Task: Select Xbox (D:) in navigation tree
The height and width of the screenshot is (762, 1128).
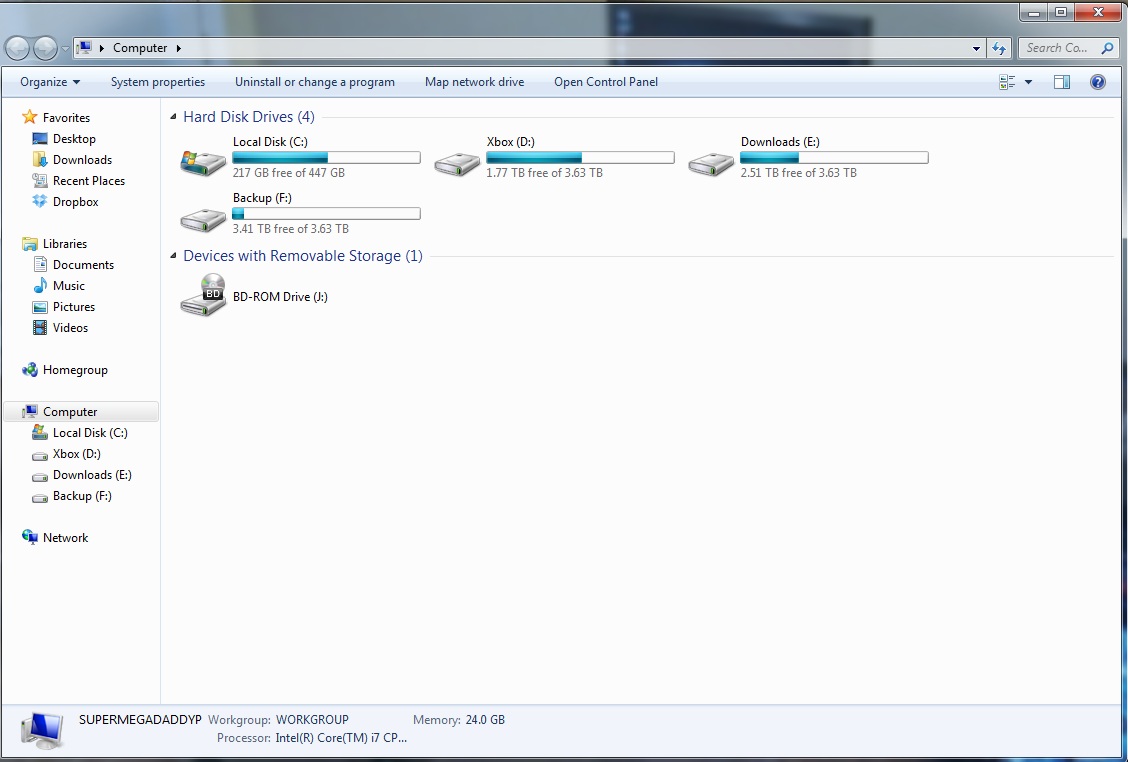Action: pyautogui.click(x=76, y=453)
